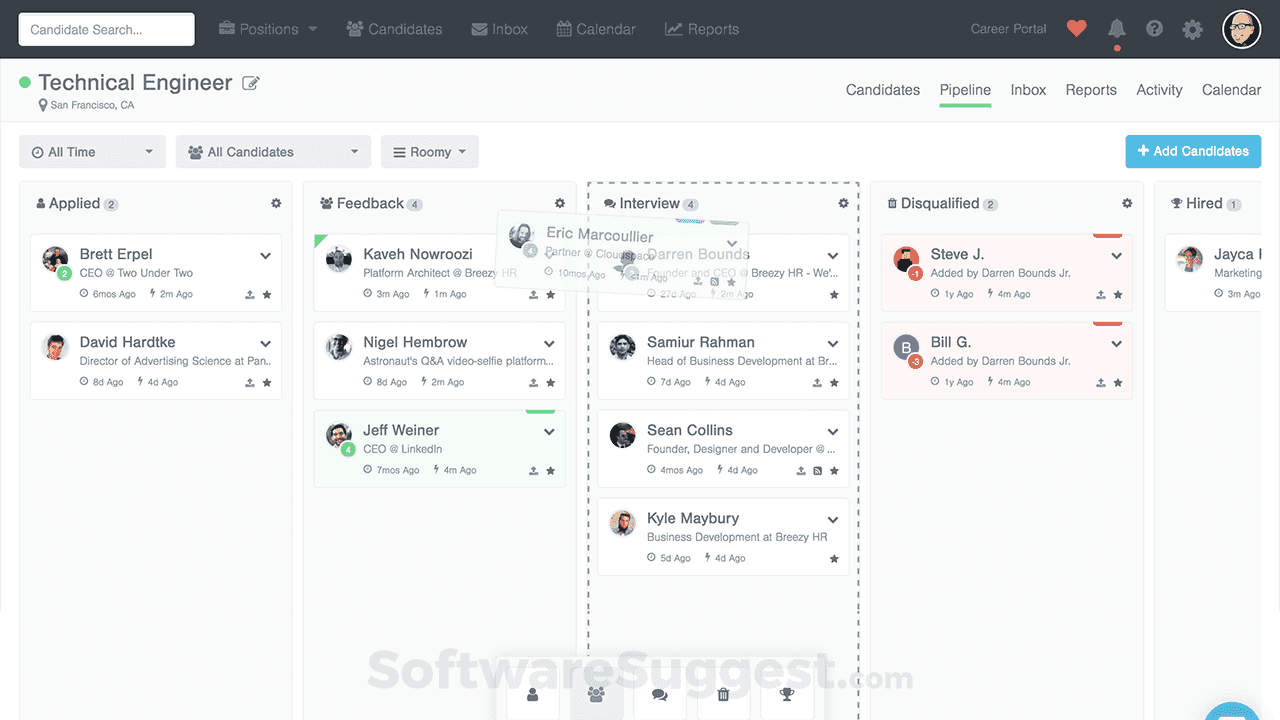Viewport: 1280px width, 720px height.
Task: Open Reports in the top navigation
Action: click(x=702, y=29)
